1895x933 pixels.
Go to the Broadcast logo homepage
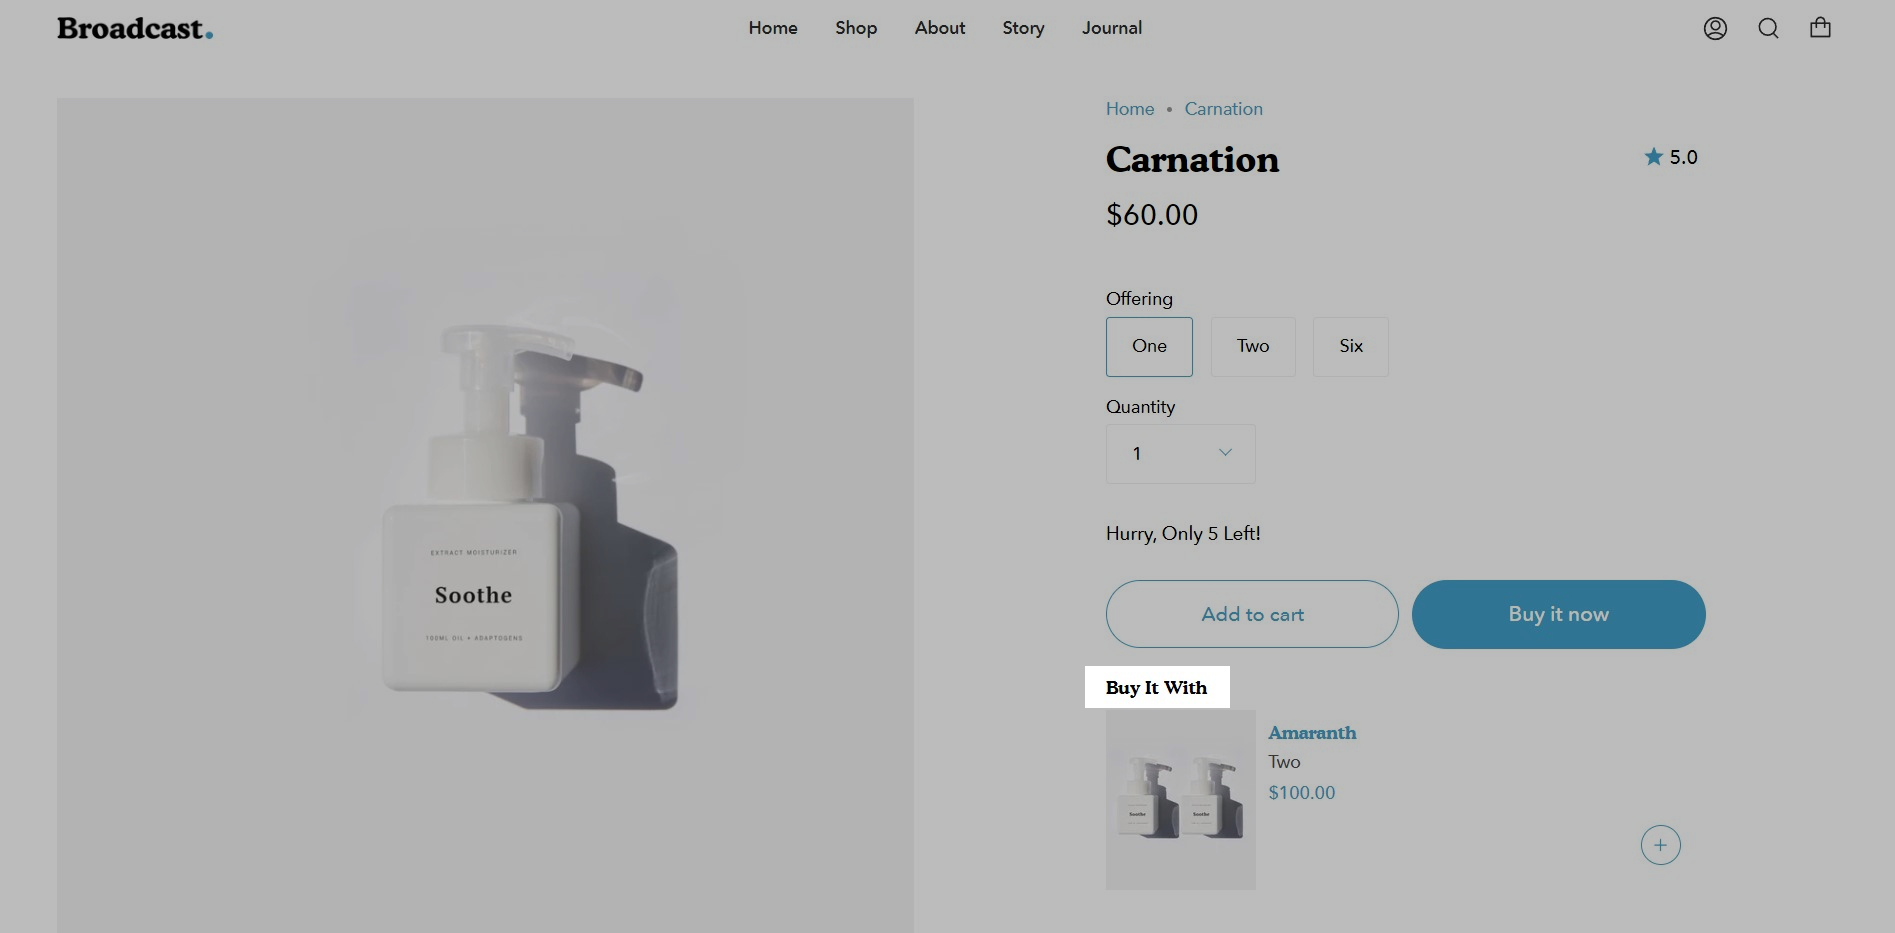coord(135,29)
